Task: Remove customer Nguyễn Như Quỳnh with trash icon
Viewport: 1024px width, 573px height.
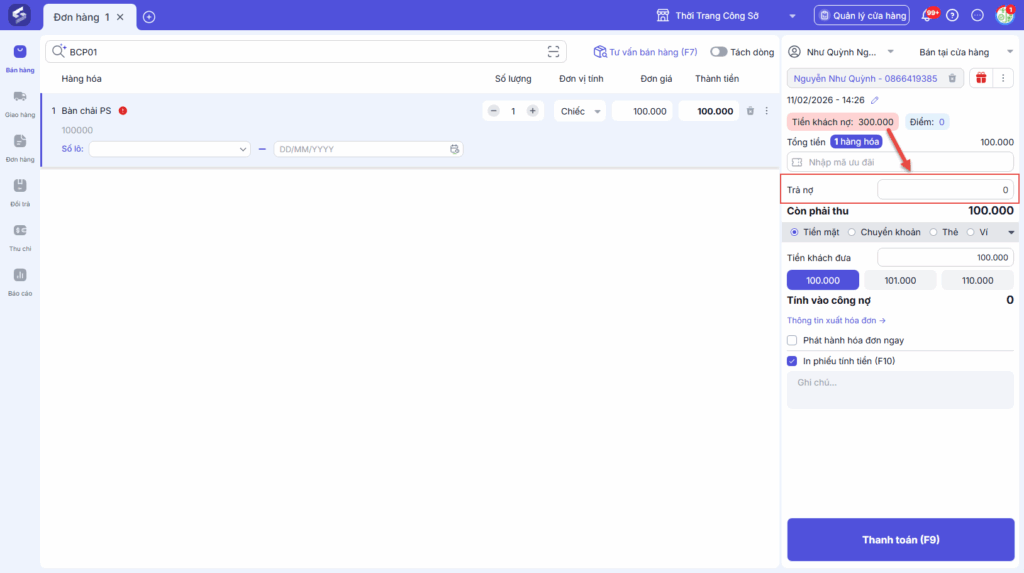Action: [x=952, y=78]
